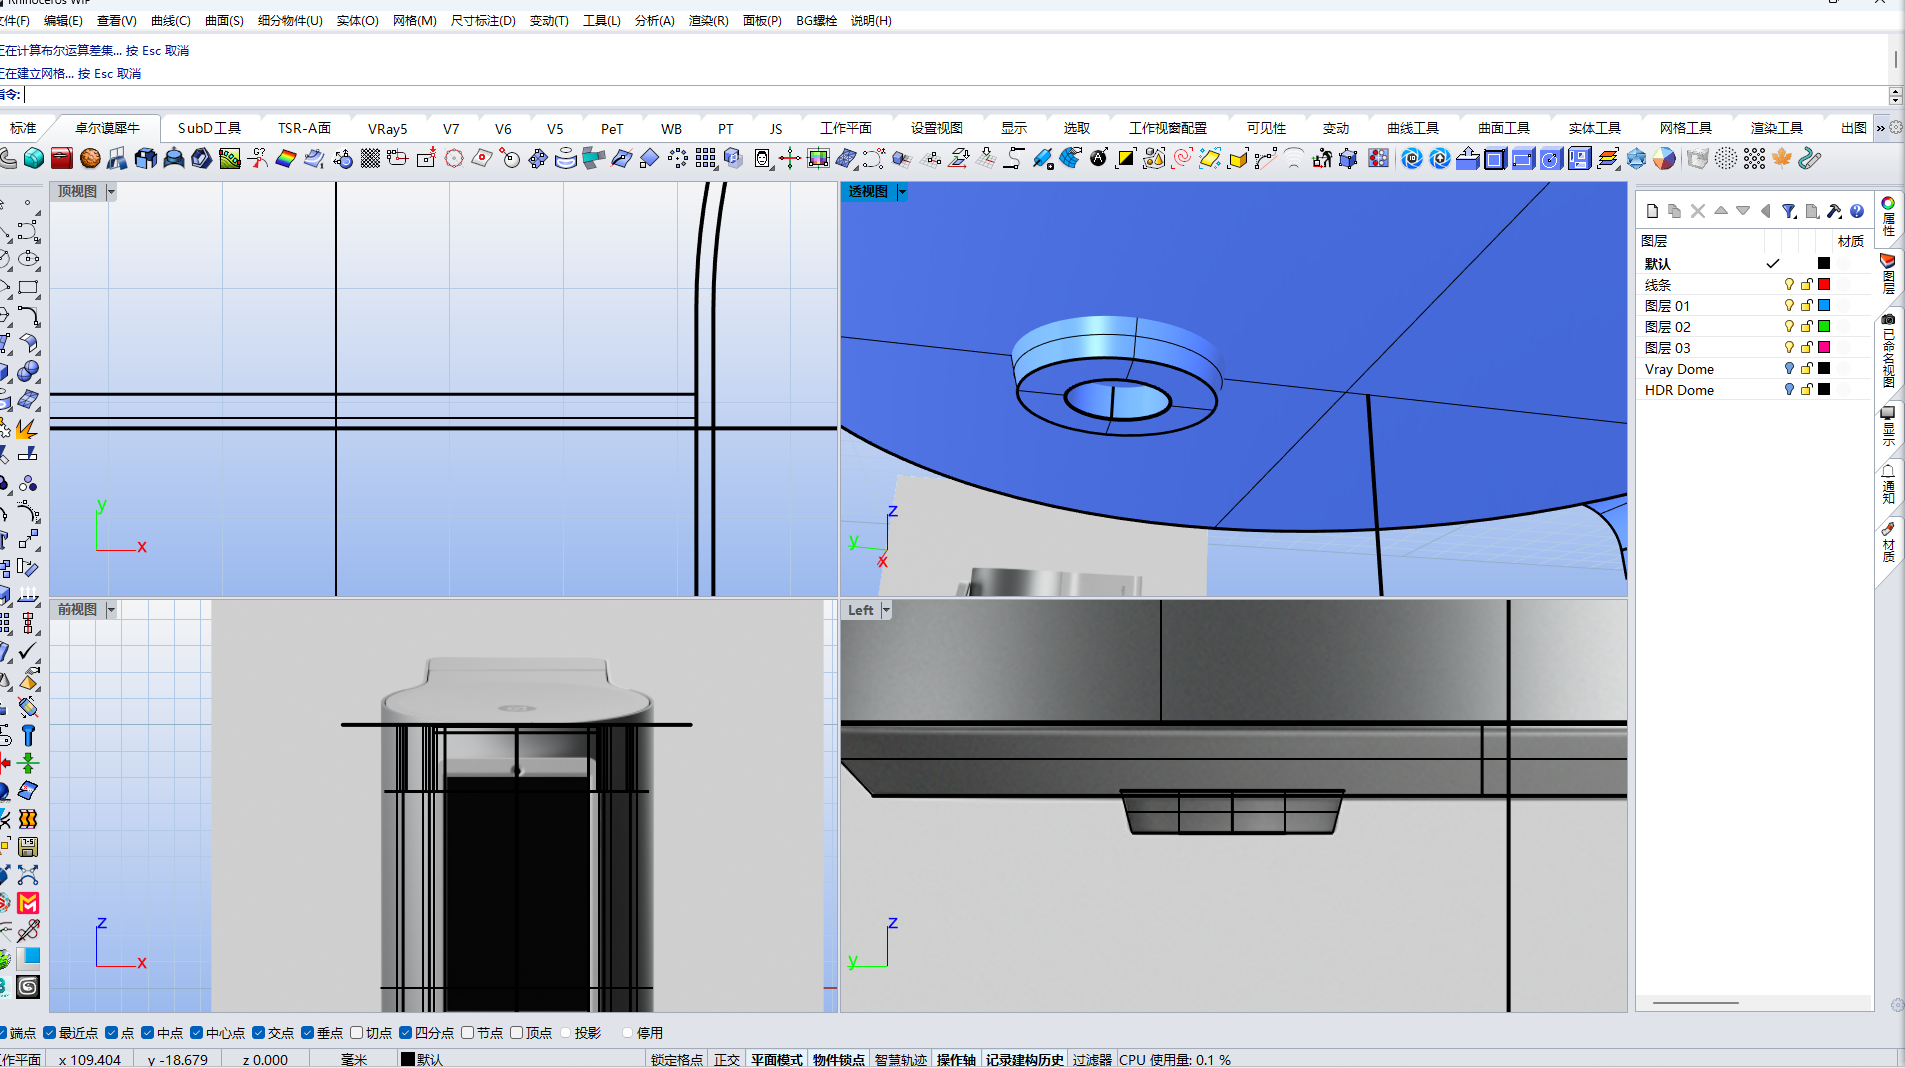Enable the 节点 osnap checkbox
Screen dimensions: 1905x1068
click(x=467, y=1033)
